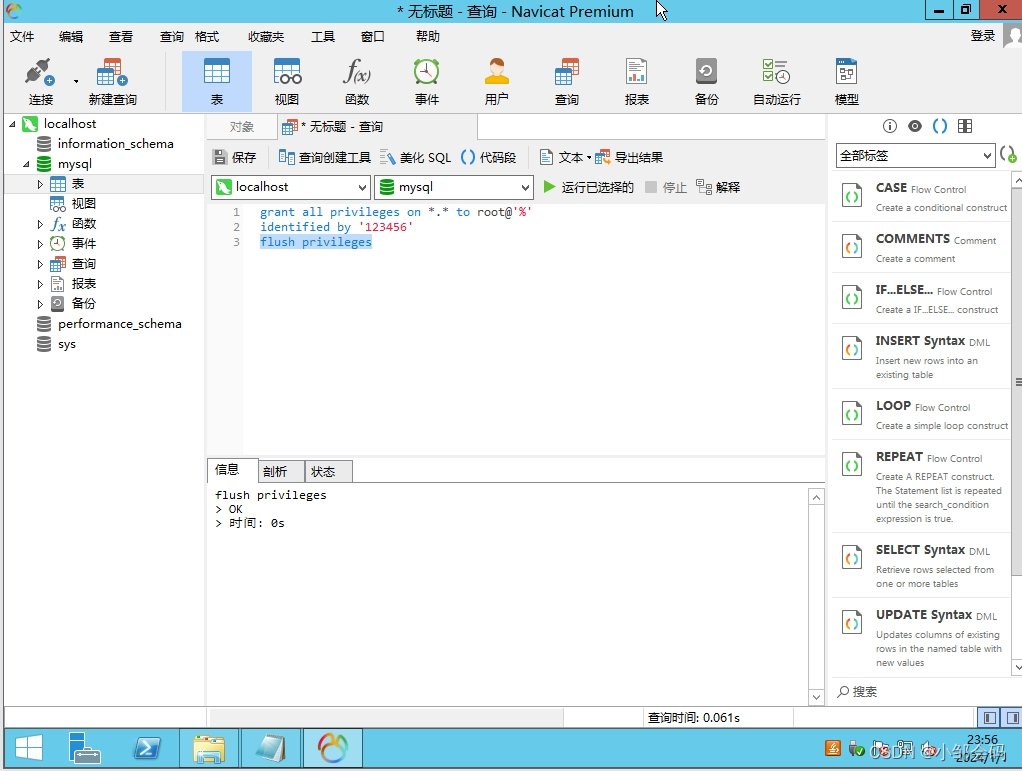Open the 备份 backup toolbar icon
The height and width of the screenshot is (771, 1022).
[706, 81]
